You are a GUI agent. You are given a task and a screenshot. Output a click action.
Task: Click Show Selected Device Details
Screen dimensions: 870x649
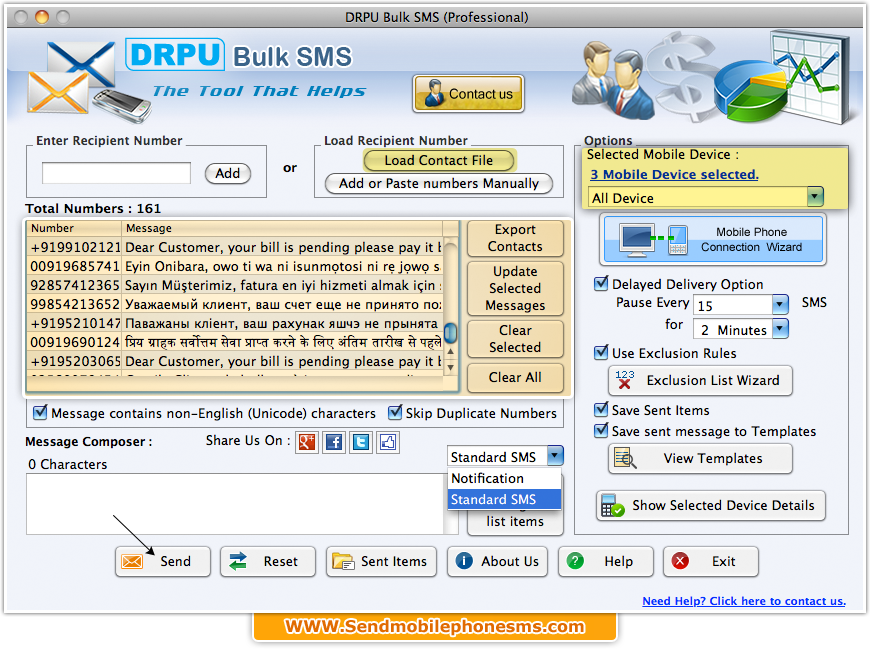click(x=711, y=505)
